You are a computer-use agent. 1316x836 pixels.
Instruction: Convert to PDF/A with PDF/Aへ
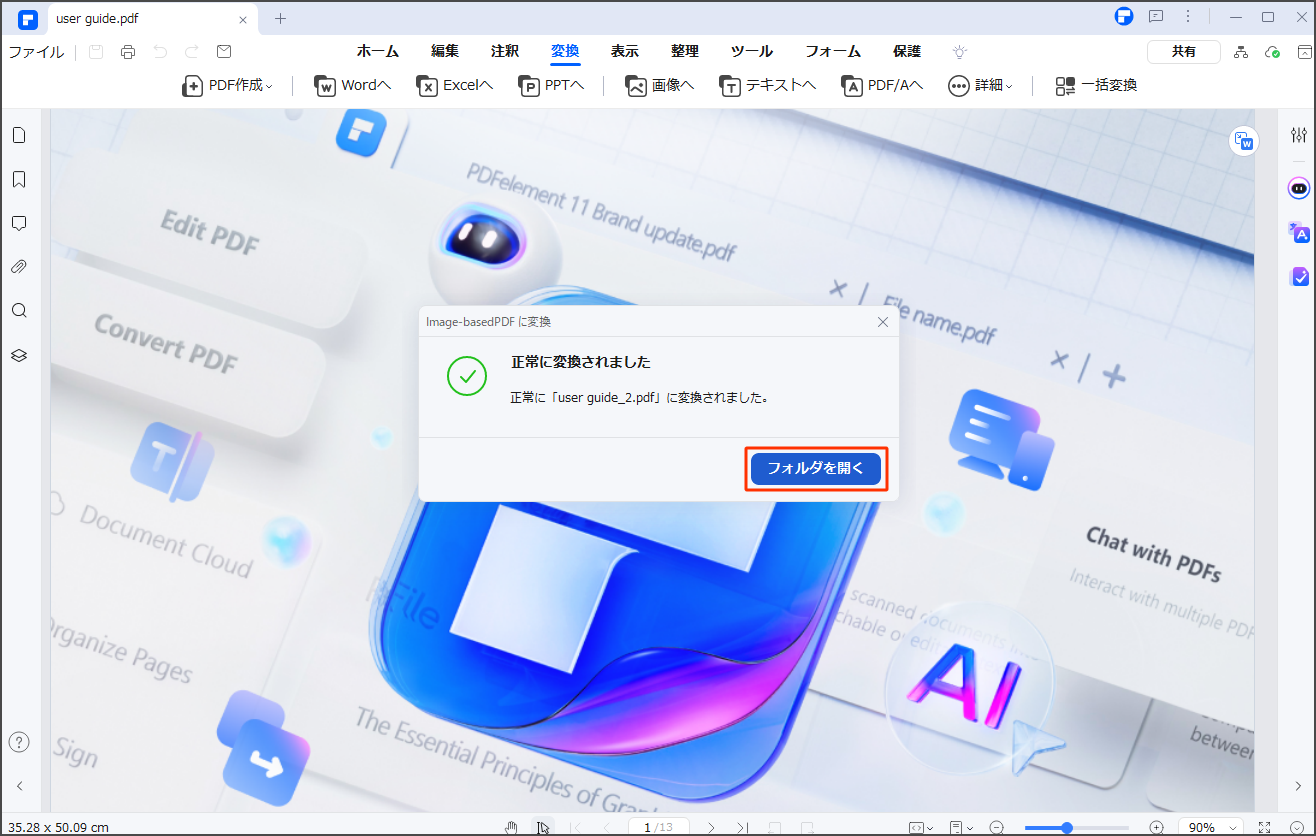pos(882,86)
